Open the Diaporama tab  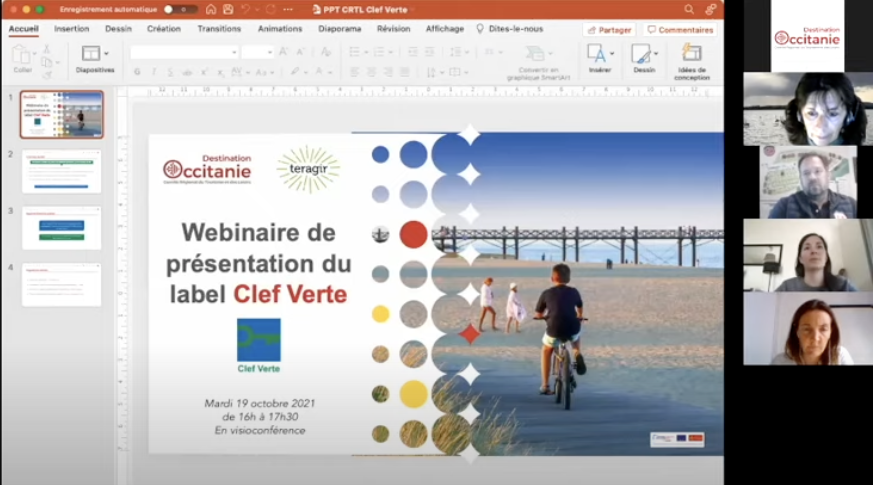340,29
